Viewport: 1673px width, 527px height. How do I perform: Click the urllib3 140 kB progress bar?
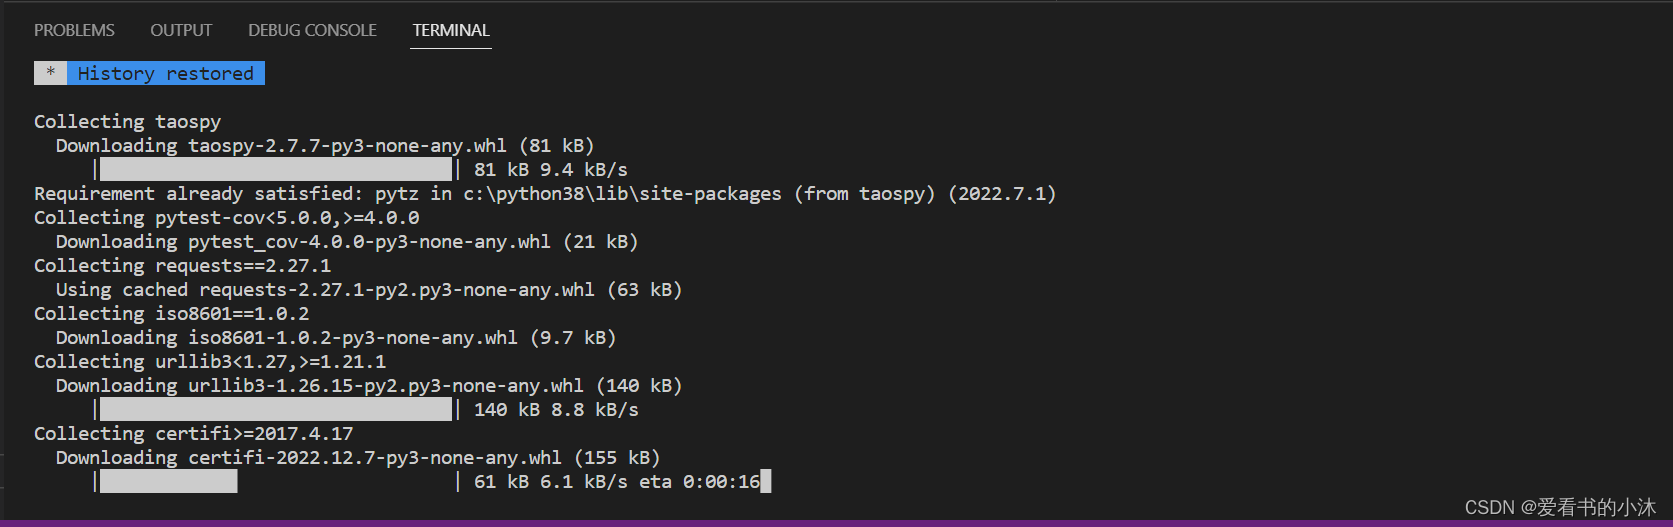coord(275,409)
